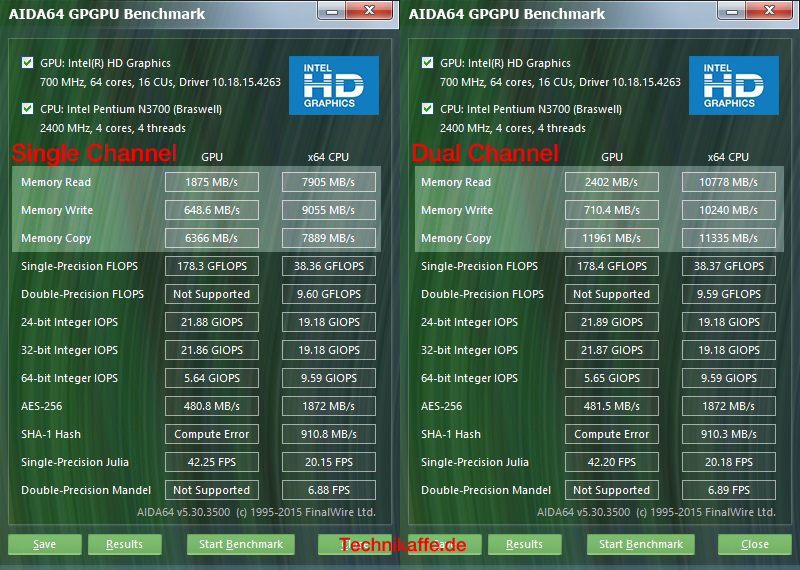
Task: Select 6.88 FPS Mandel CPU result
Action: (x=329, y=490)
